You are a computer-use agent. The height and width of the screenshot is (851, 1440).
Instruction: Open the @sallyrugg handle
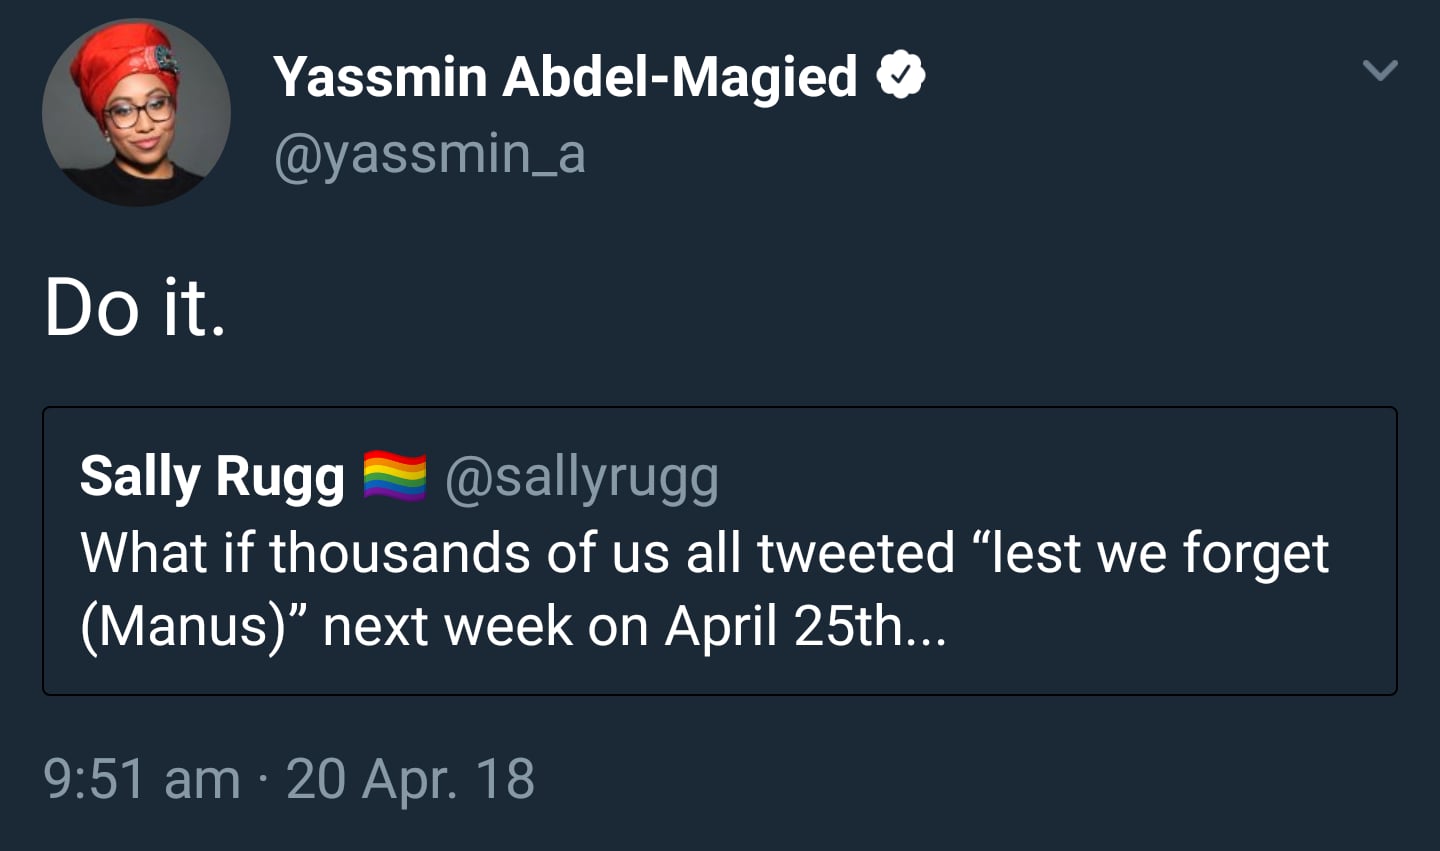click(581, 477)
